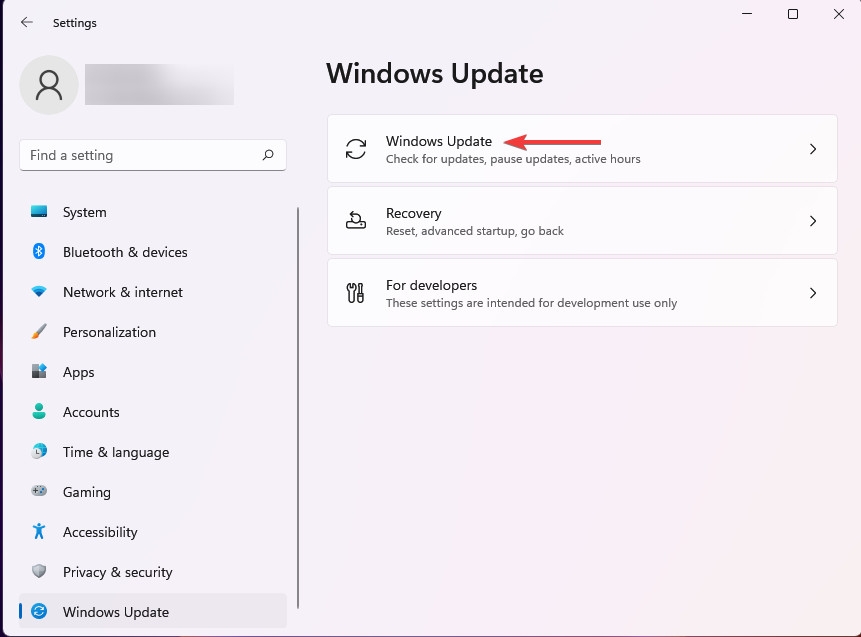This screenshot has height=637, width=861.
Task: Click the For developers wrench icon
Action: [x=355, y=292]
